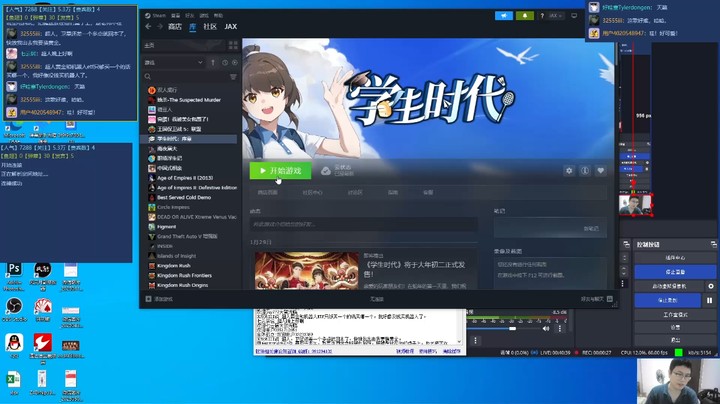The height and width of the screenshot is (404, 720).
Task: Click the cloud status icon beside play button
Action: (x=326, y=171)
